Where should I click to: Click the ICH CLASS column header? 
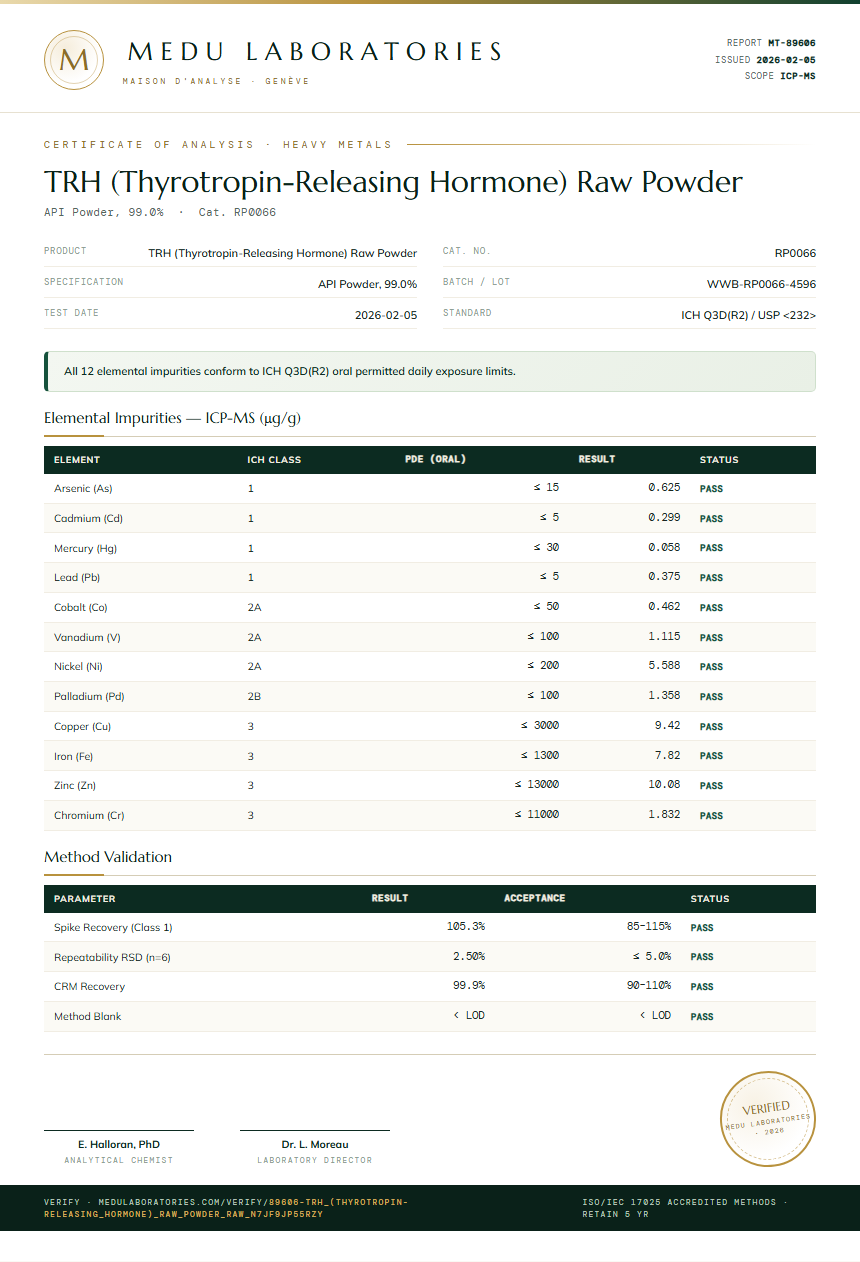pyautogui.click(x=274, y=460)
